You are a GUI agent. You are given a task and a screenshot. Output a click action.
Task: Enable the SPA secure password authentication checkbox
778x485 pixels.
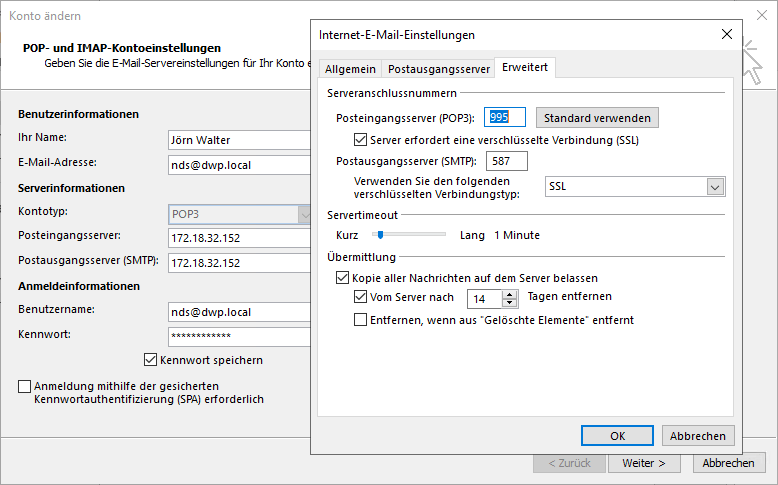click(x=25, y=386)
